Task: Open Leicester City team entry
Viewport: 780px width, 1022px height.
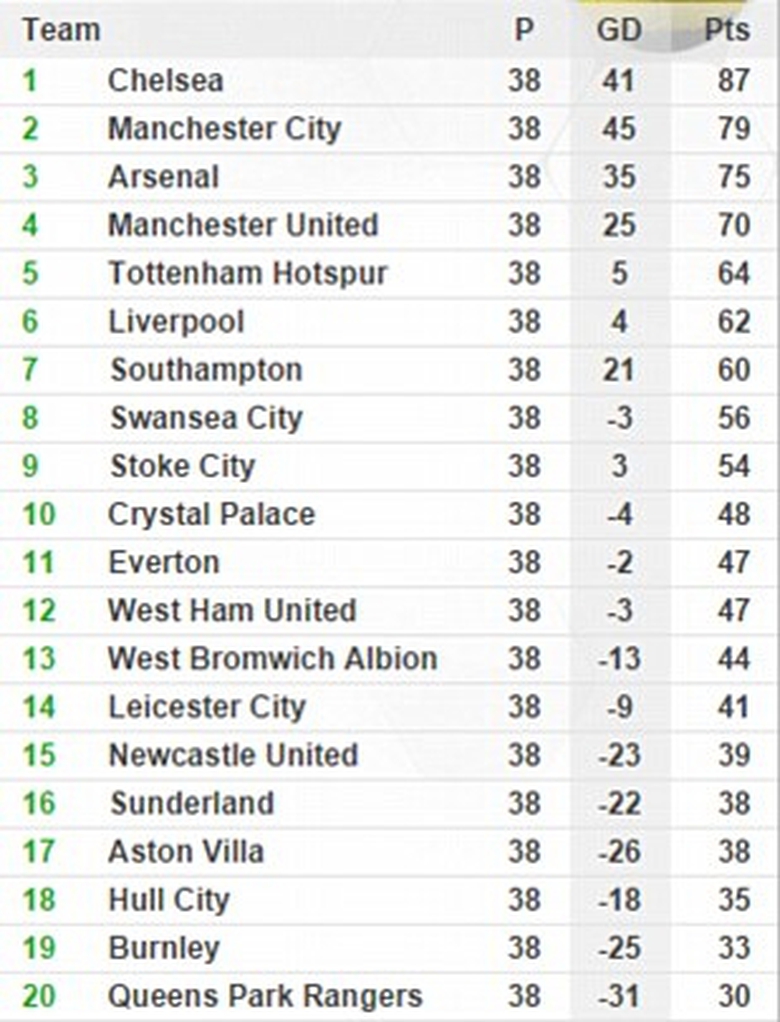Action: tap(206, 707)
